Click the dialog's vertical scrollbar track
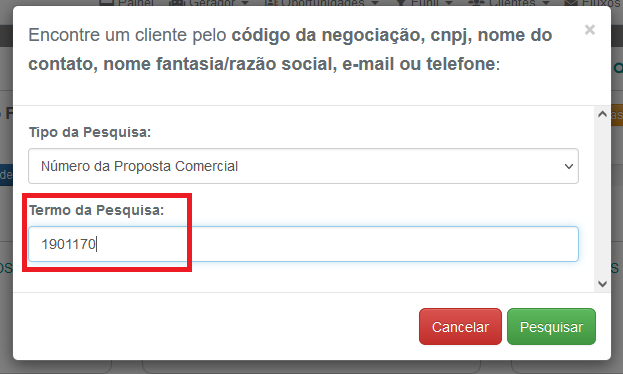Screen dimensions: 623x374 point(602,199)
